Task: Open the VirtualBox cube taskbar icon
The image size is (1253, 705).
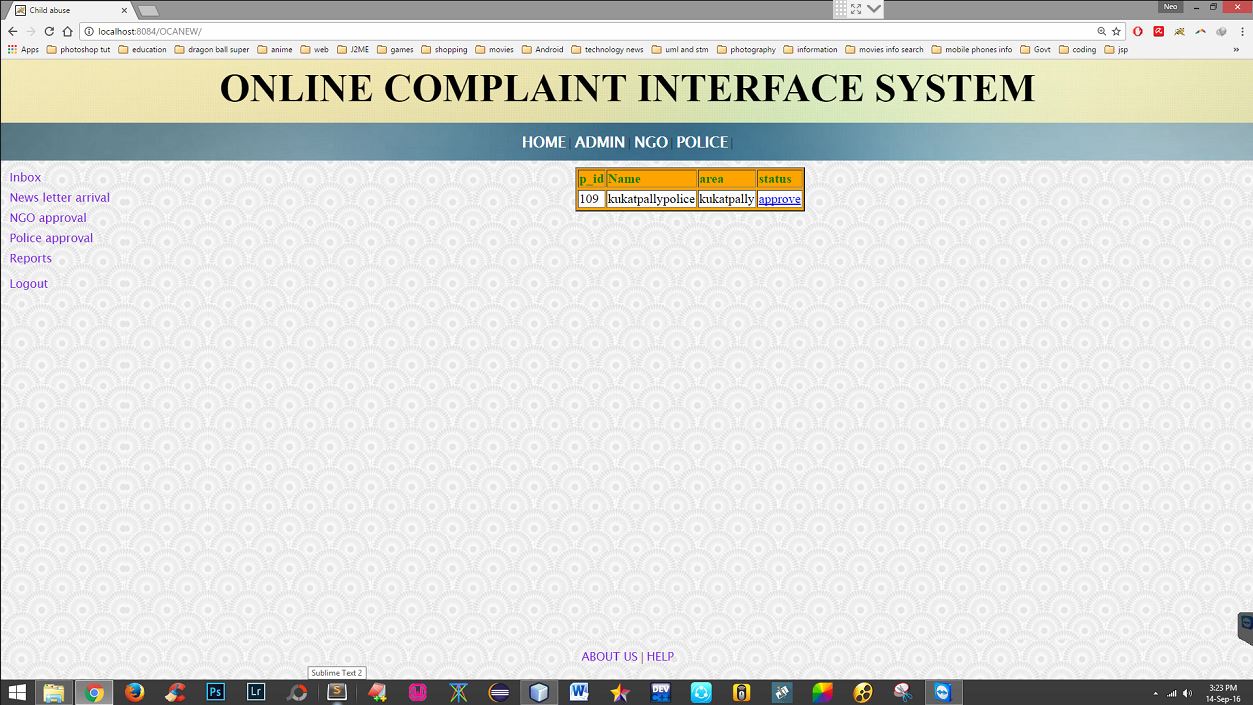Action: [x=539, y=692]
